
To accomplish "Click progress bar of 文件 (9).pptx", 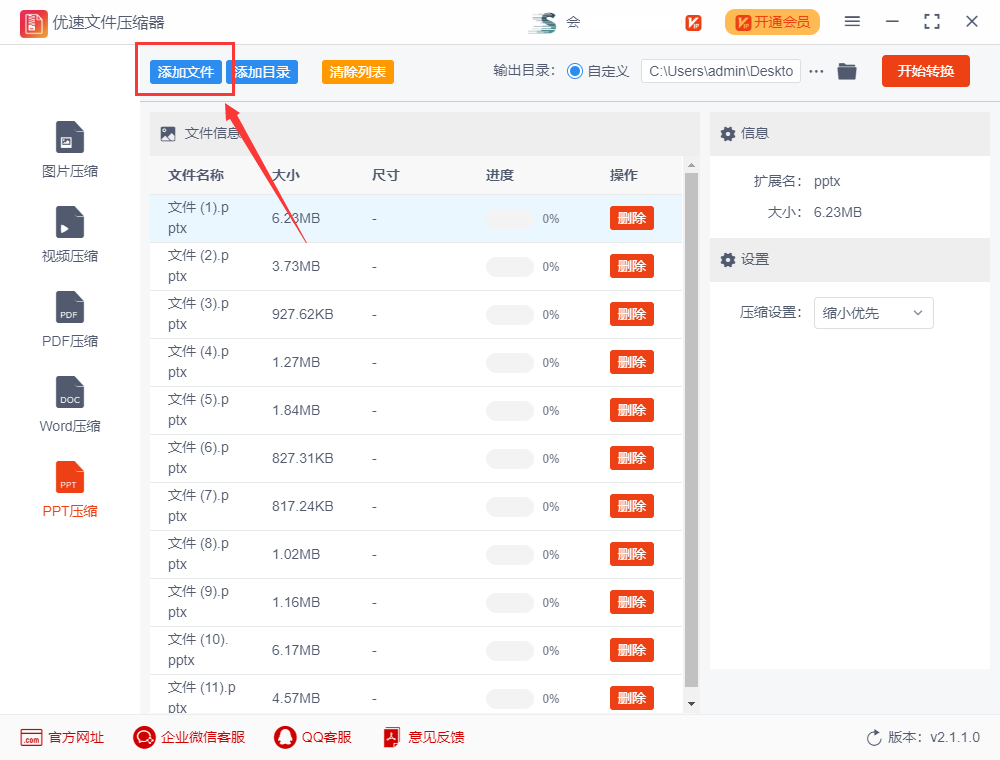I will (x=510, y=603).
